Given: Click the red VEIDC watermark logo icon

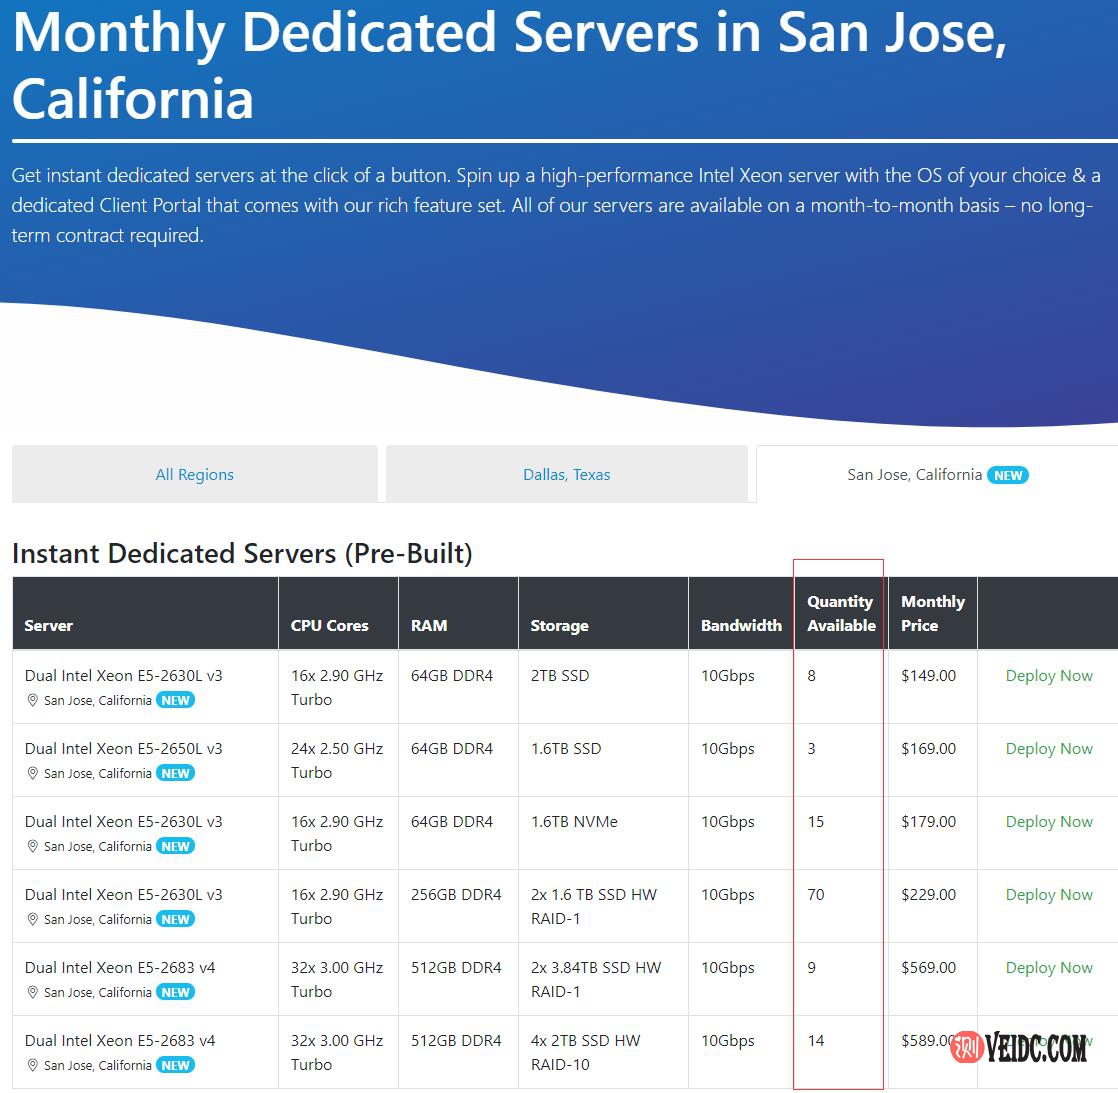Looking at the screenshot, I should click(966, 1047).
